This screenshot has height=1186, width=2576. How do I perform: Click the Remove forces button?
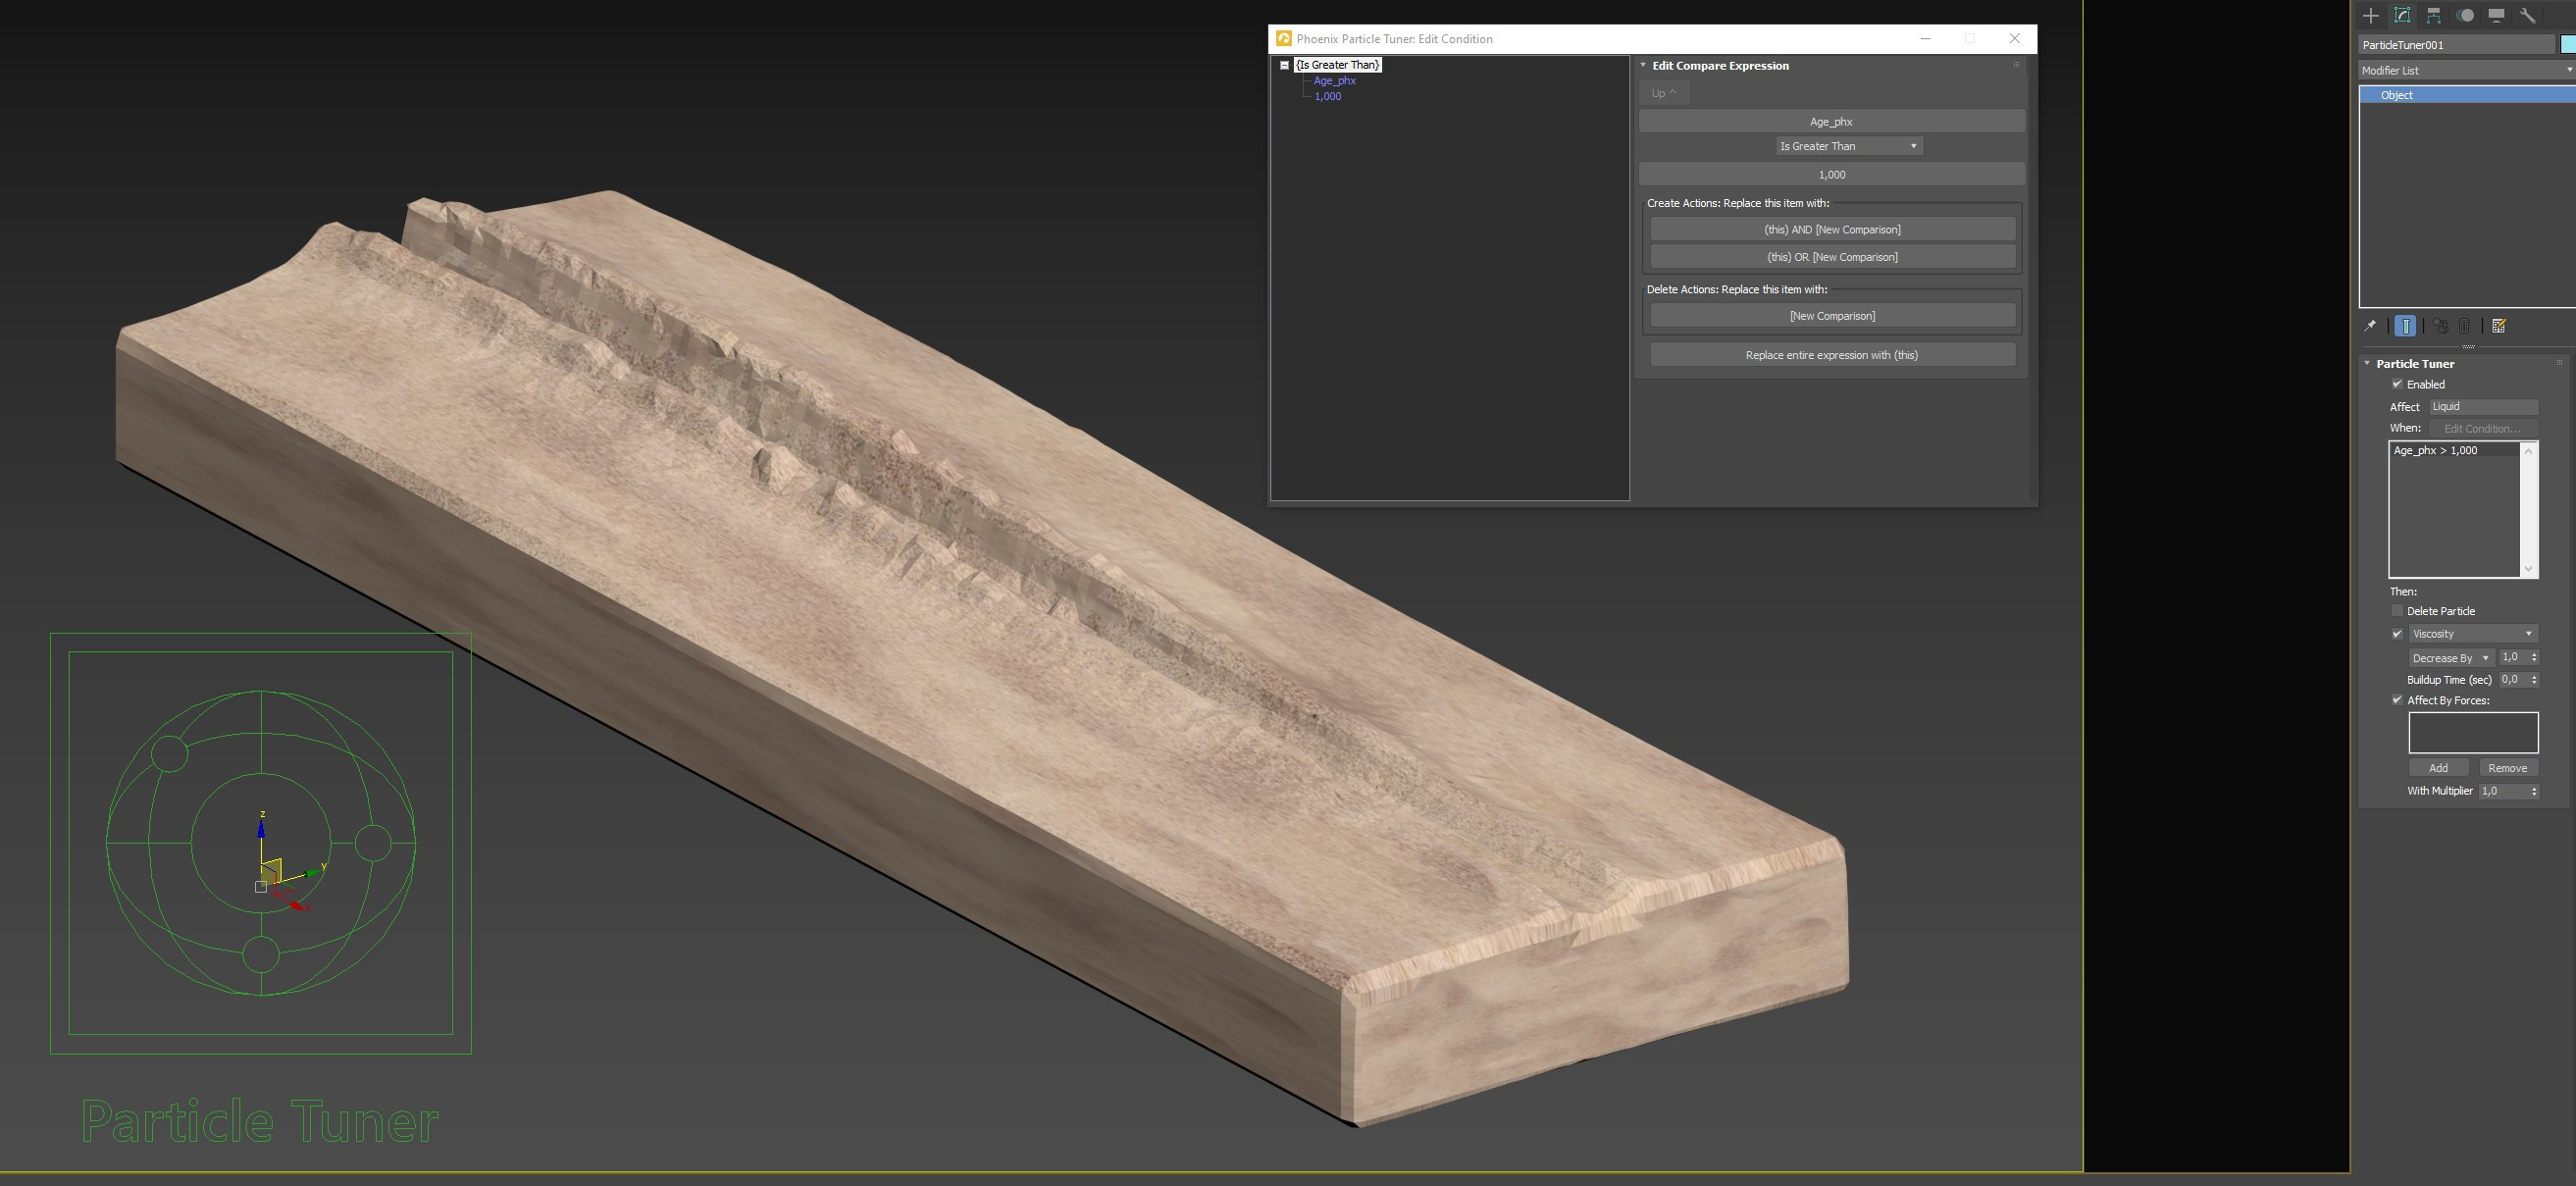(x=2507, y=767)
